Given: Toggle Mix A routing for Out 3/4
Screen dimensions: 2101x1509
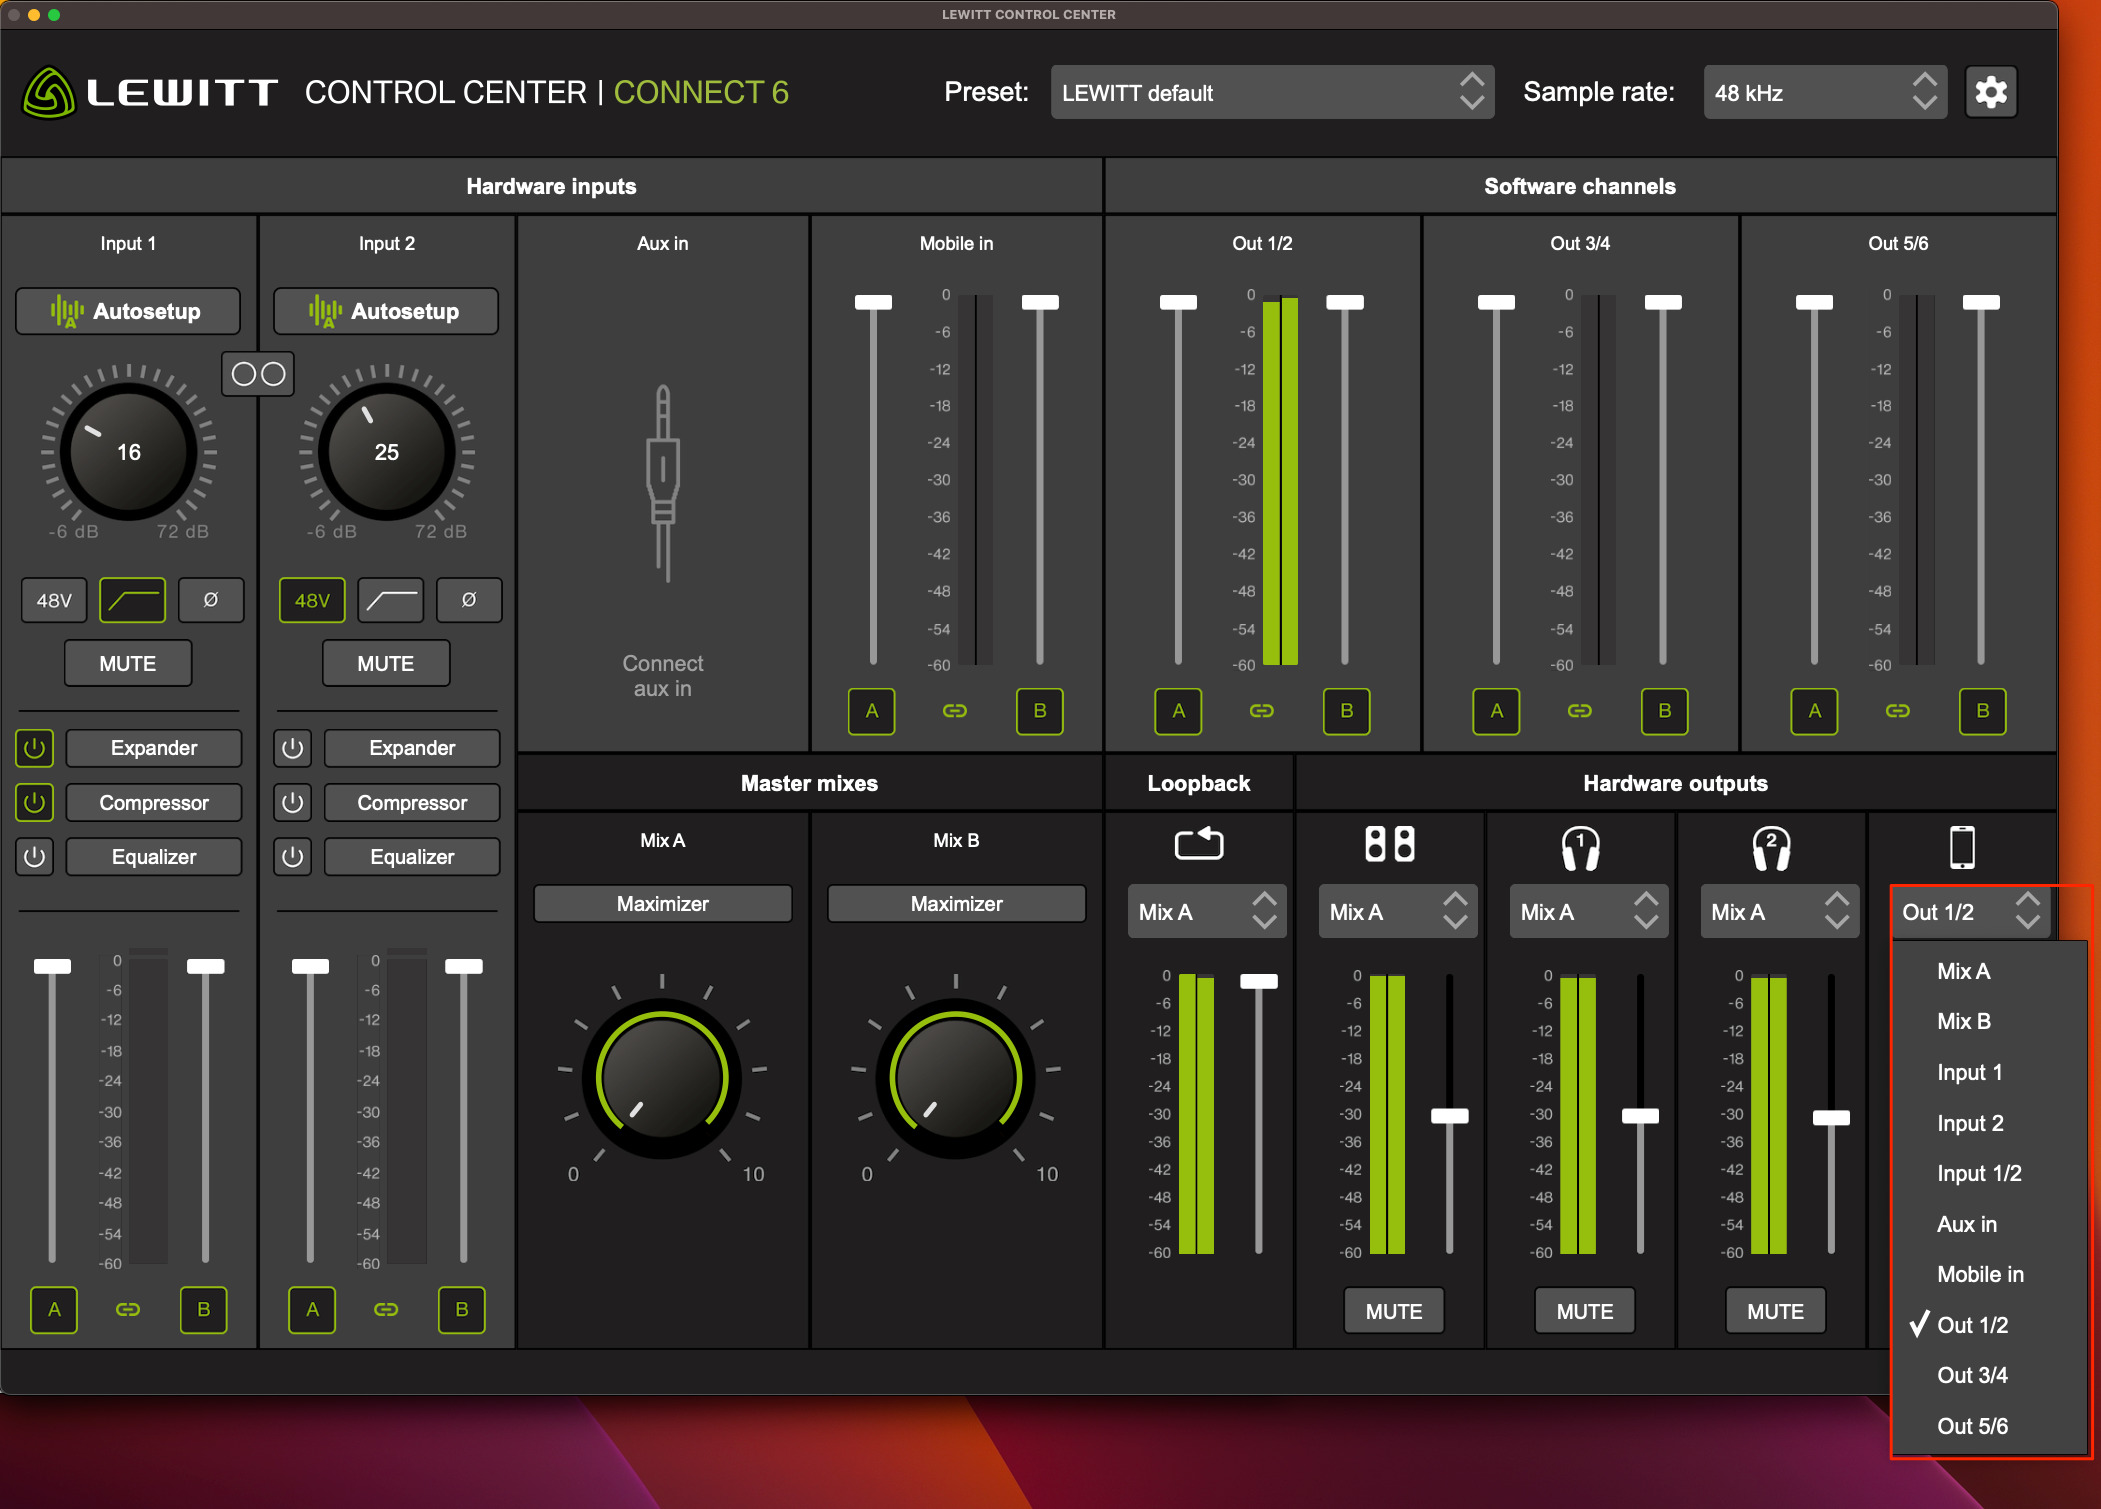Looking at the screenshot, I should point(1497,711).
